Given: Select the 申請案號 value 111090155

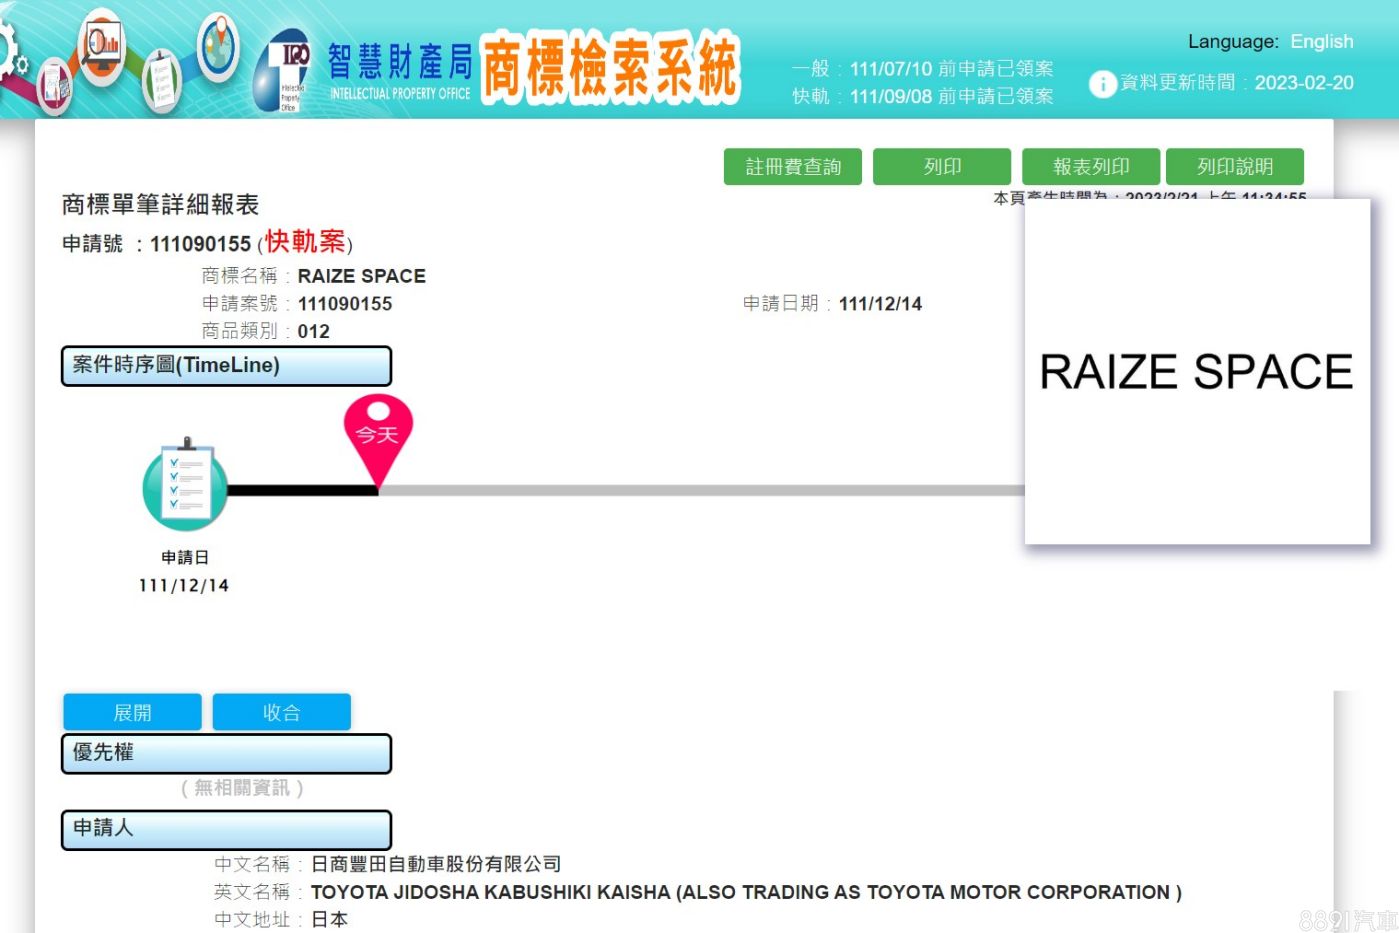Looking at the screenshot, I should point(345,304).
